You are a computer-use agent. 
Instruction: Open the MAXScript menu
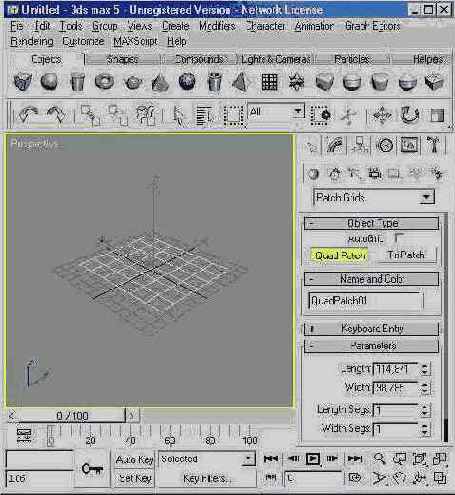(135, 41)
